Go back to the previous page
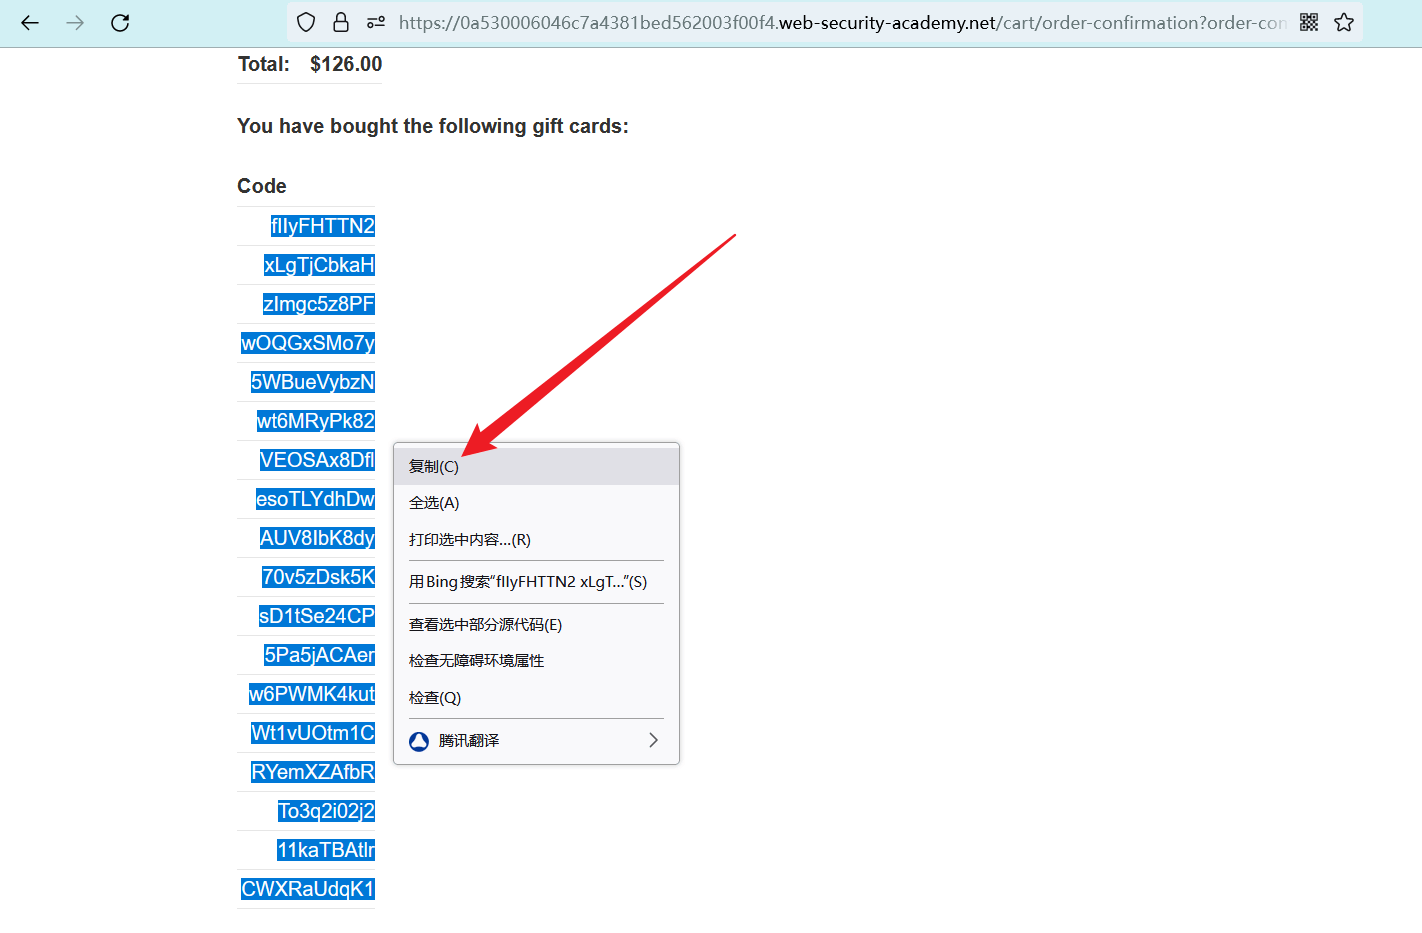This screenshot has height=933, width=1422. tap(30, 23)
